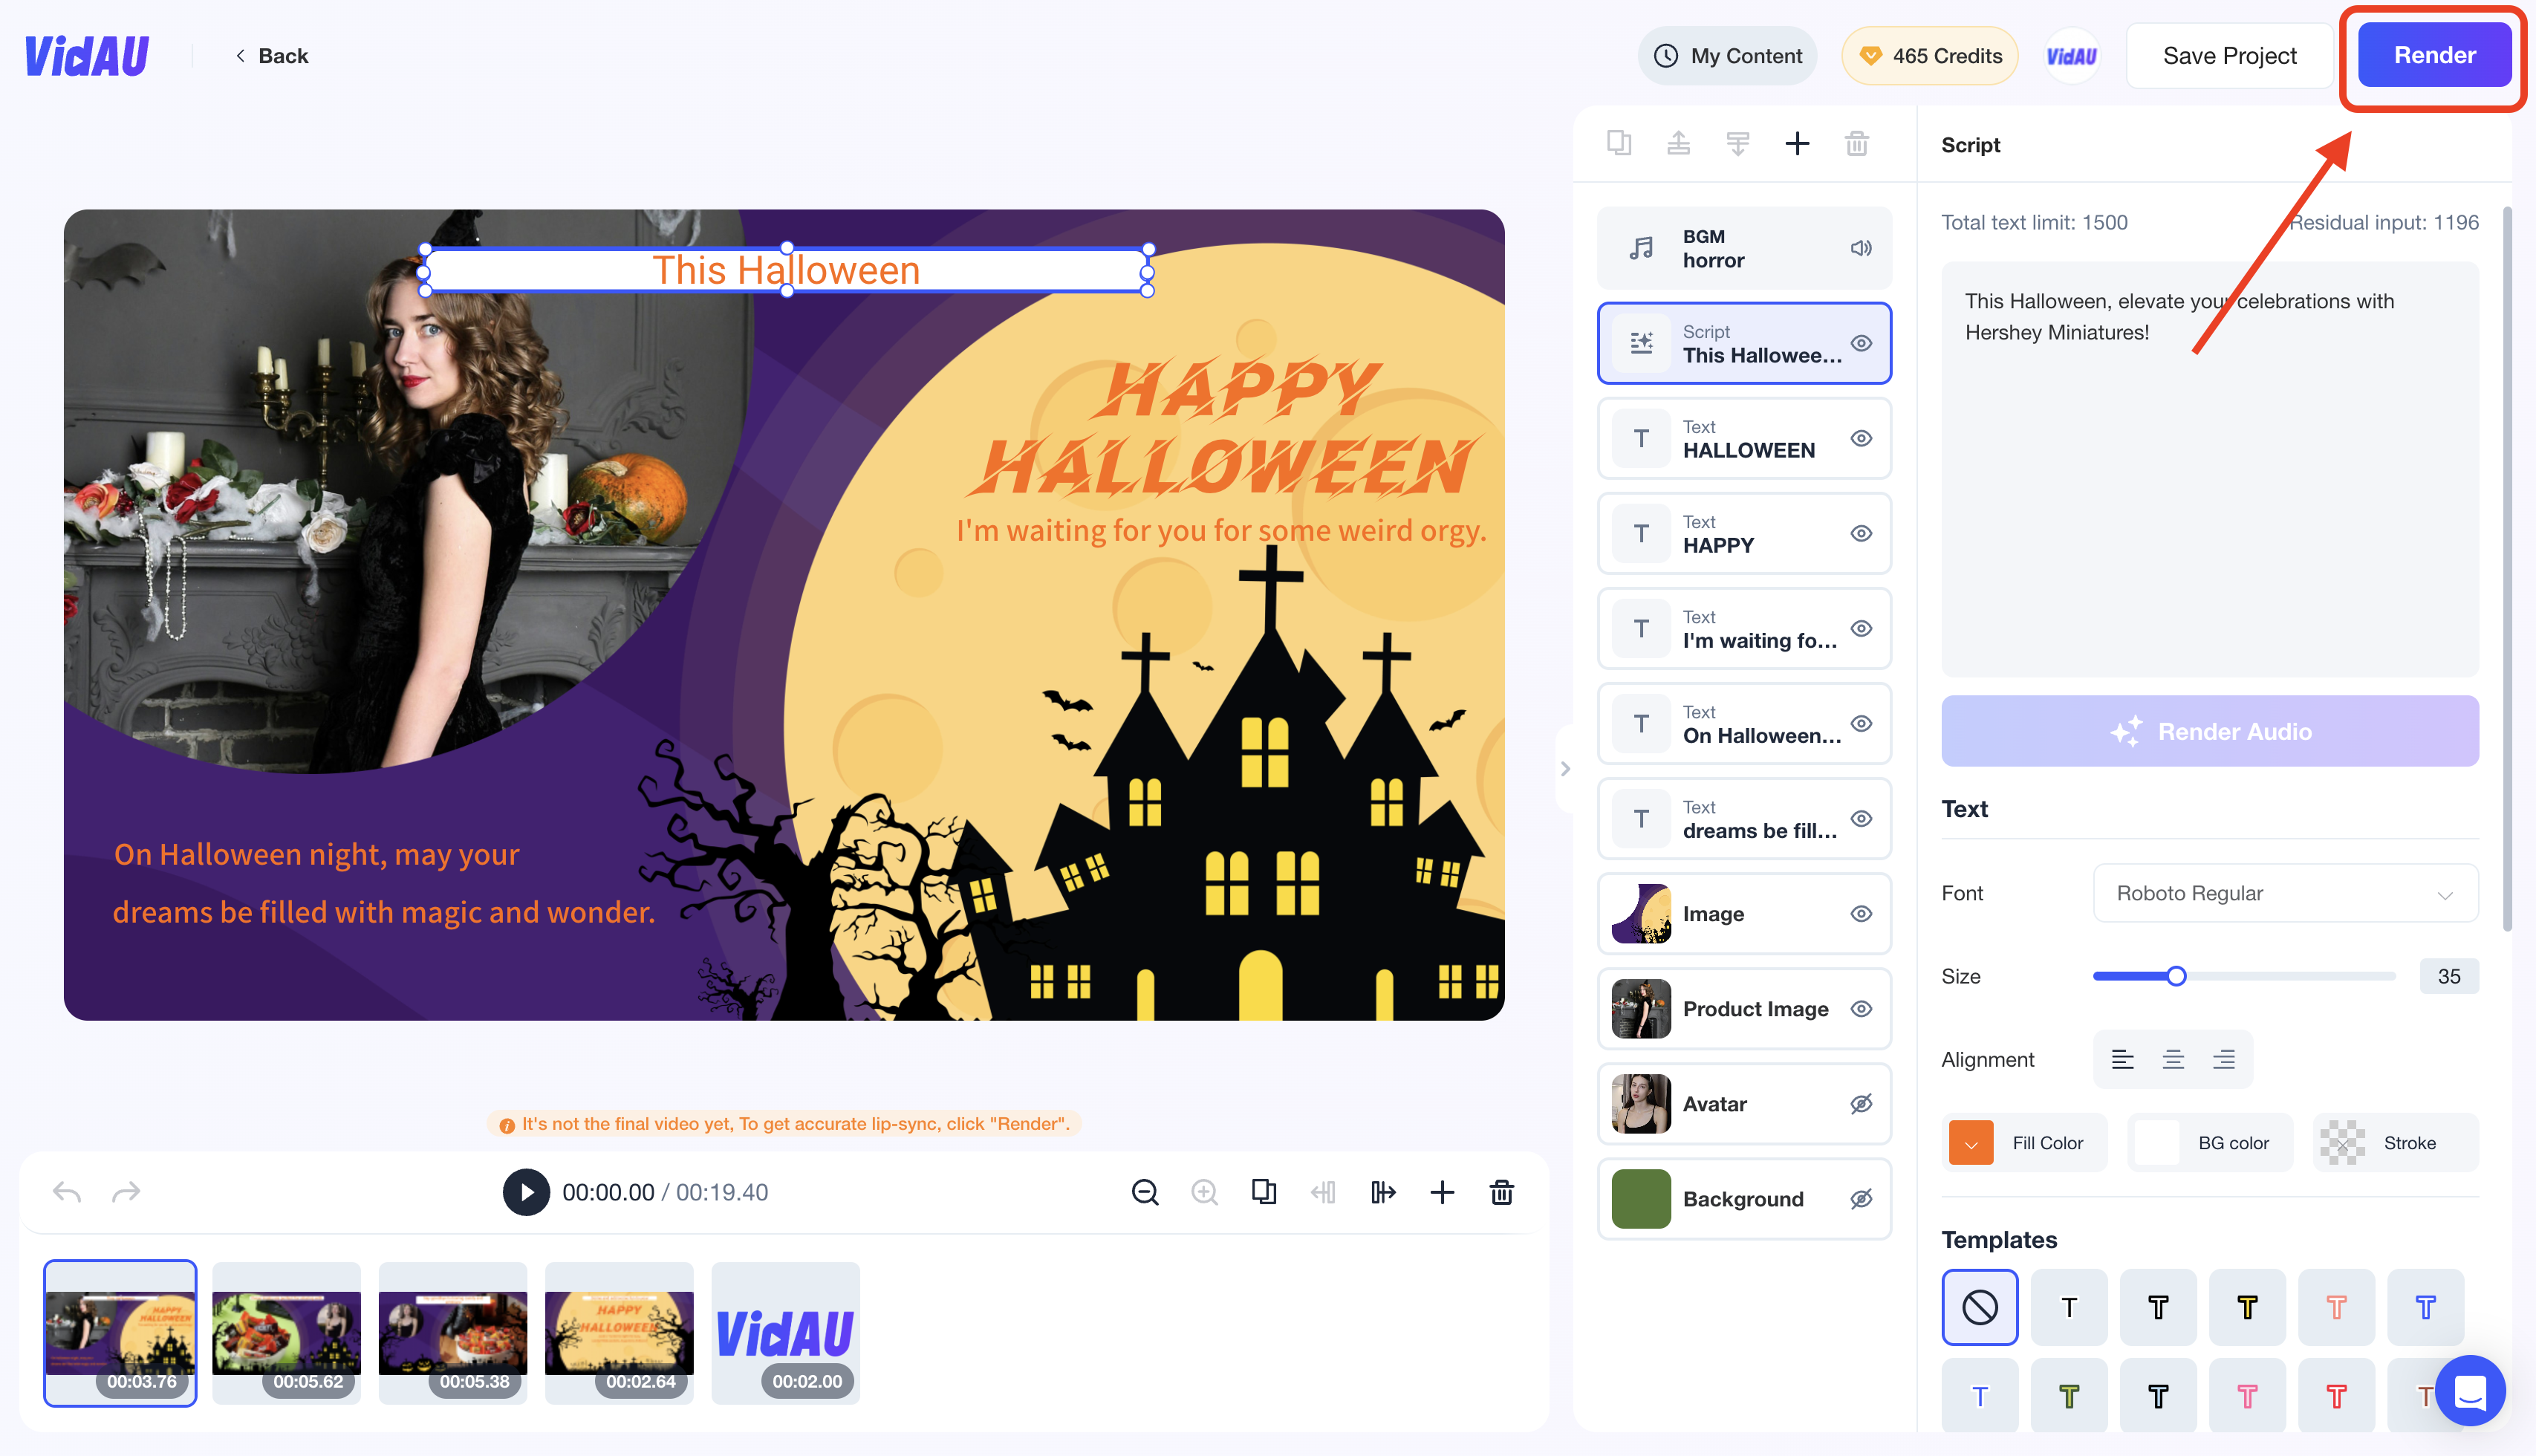Click the add new layer icon in toolbar
The height and width of the screenshot is (1456, 2536).
point(1798,143)
